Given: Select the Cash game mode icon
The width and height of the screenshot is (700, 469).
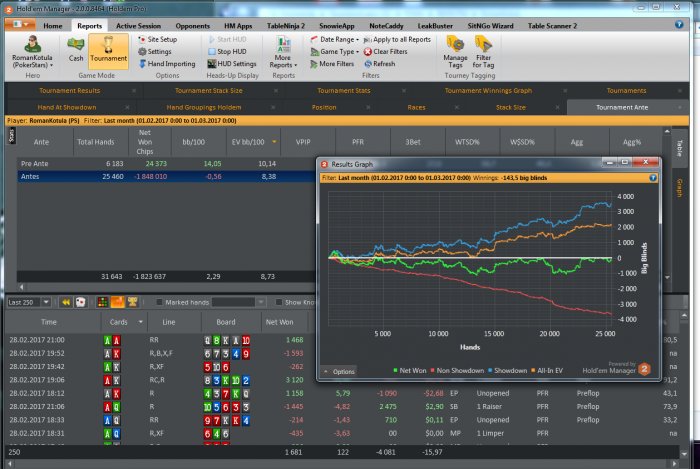Looking at the screenshot, I should click(76, 49).
